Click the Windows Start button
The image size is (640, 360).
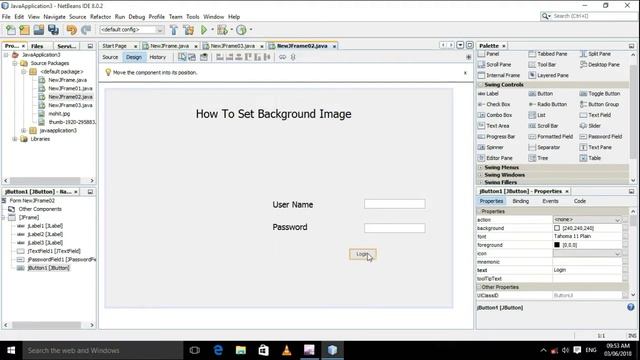[11, 350]
